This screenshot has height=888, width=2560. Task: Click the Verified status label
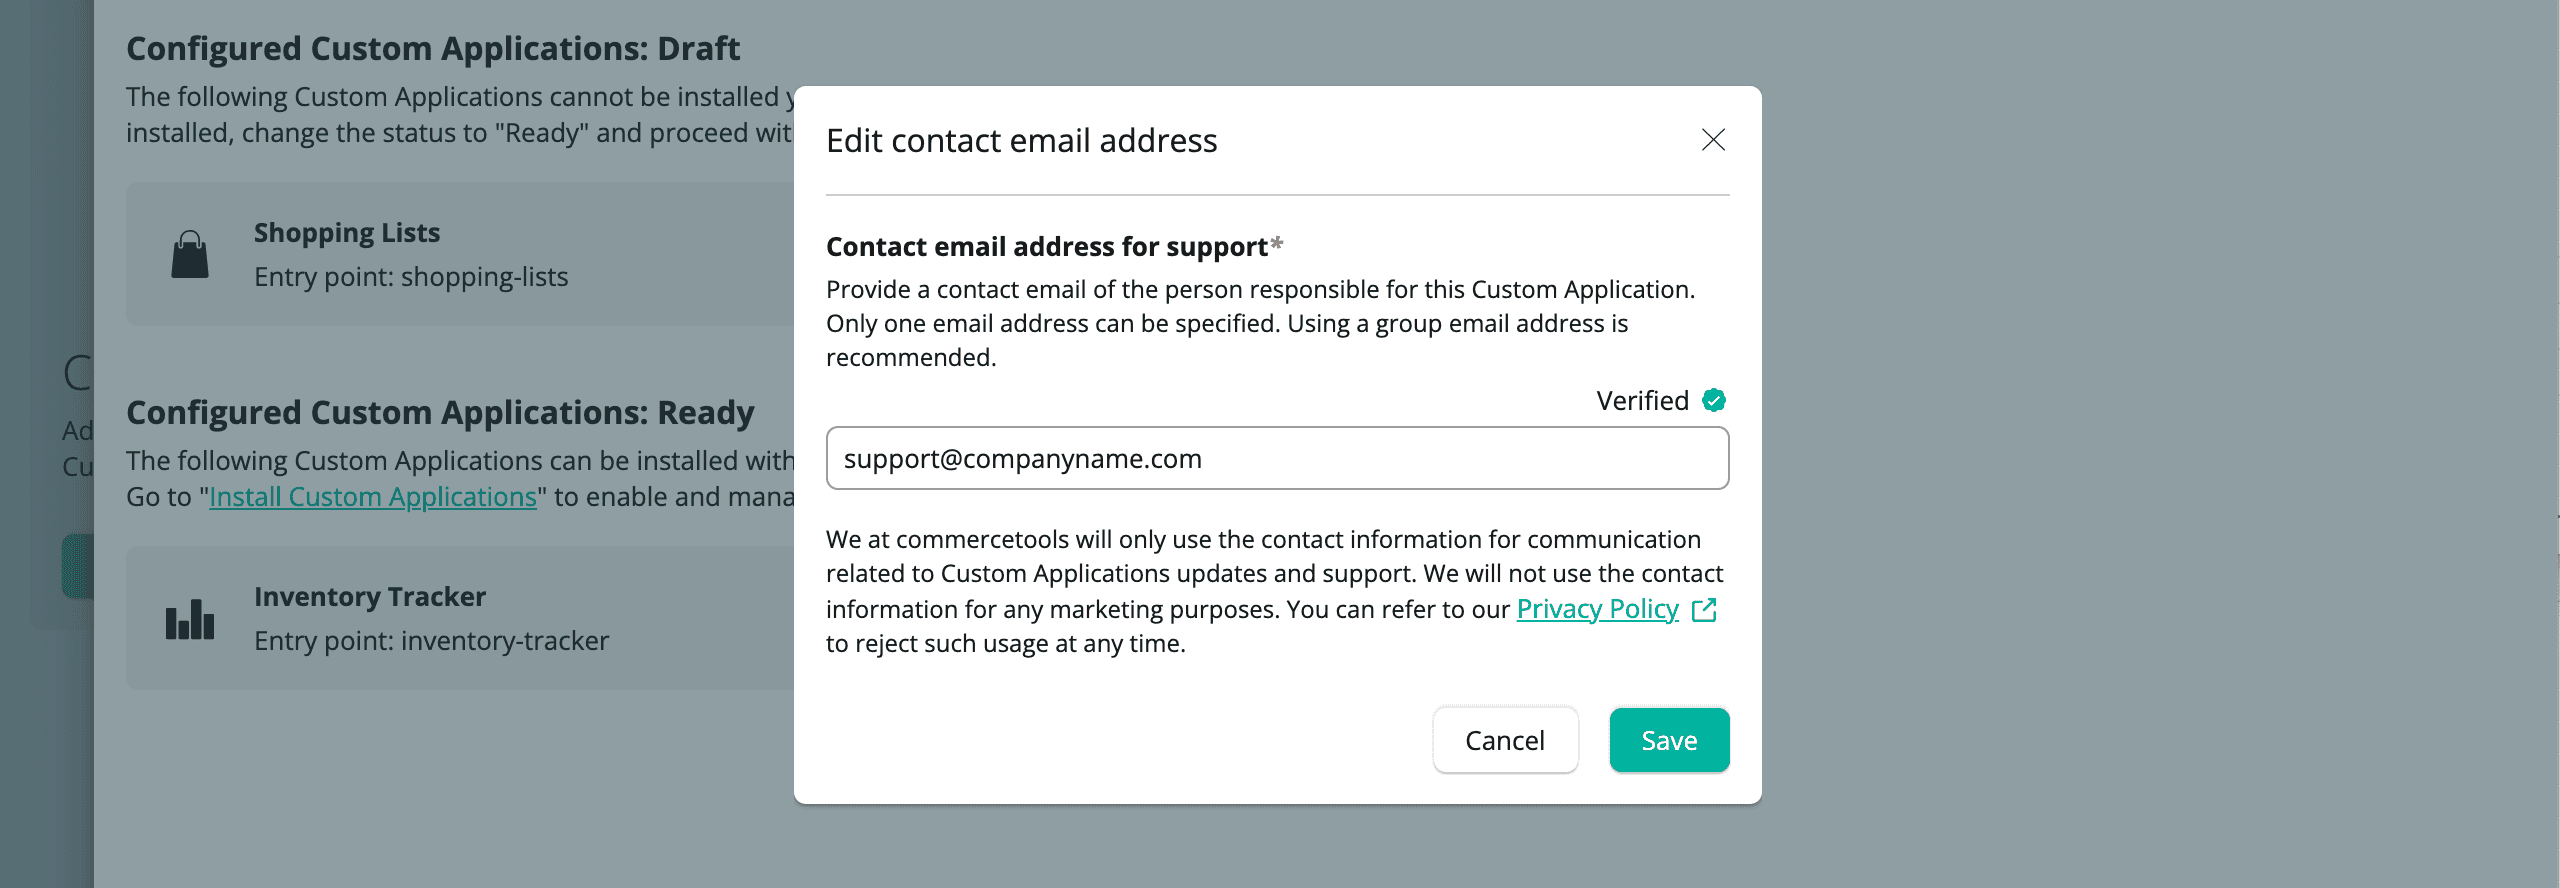(1642, 400)
